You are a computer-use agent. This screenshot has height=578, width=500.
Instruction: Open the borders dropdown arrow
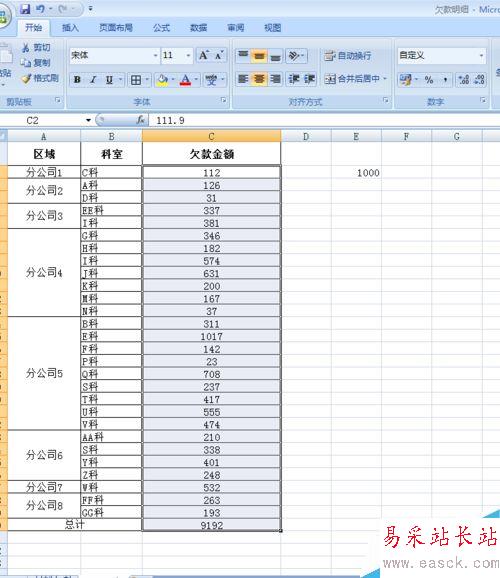click(x=147, y=79)
